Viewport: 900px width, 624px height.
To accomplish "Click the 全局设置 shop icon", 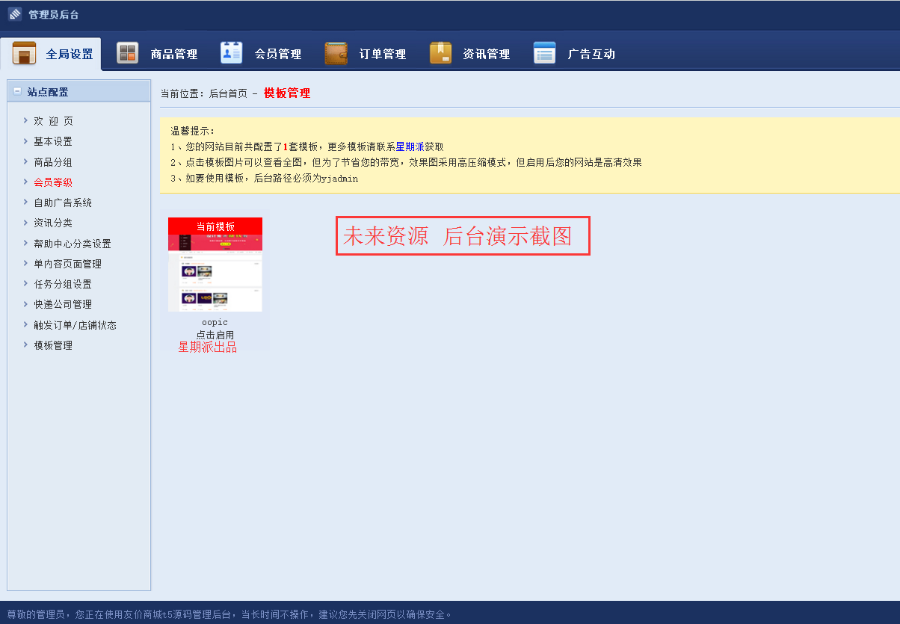I will (x=24, y=53).
